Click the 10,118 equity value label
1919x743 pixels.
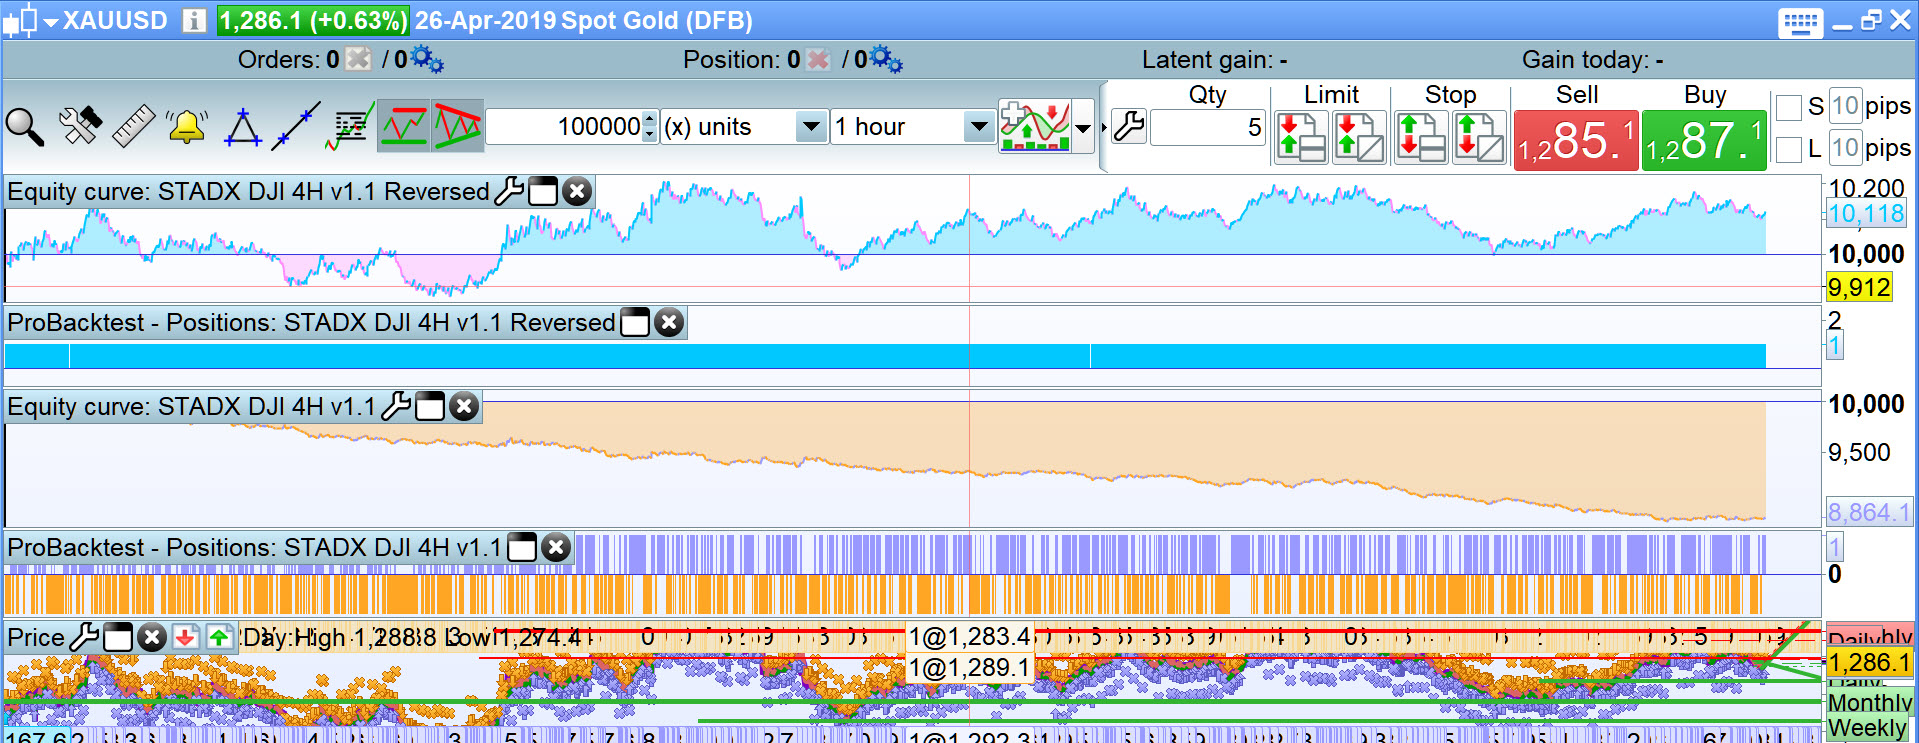[x=1866, y=213]
